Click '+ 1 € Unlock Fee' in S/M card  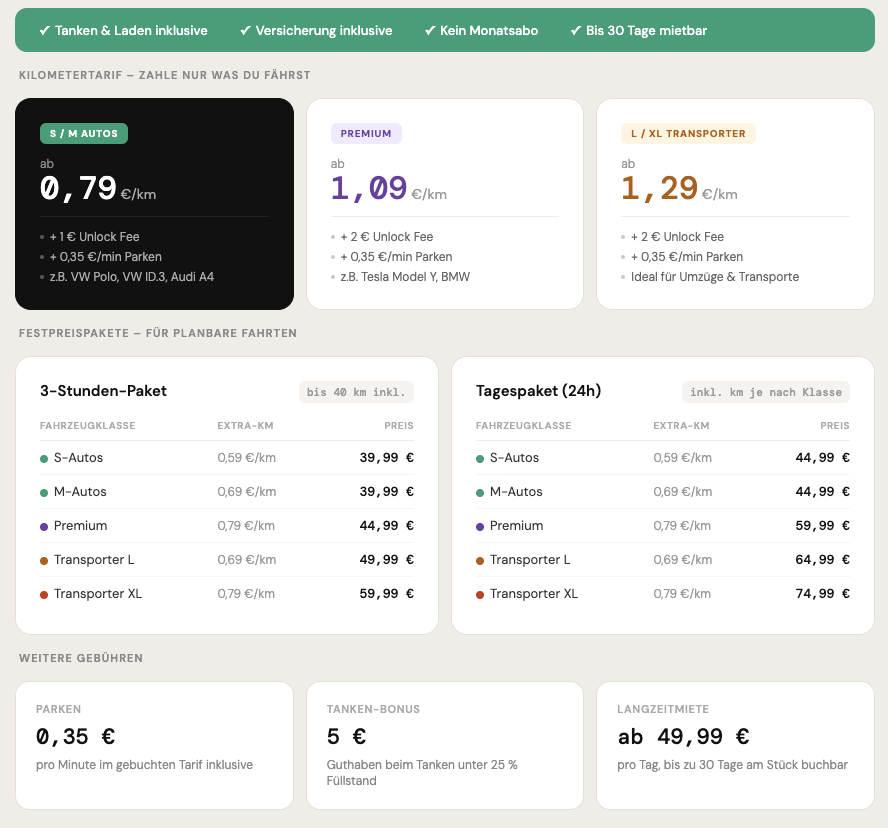pos(95,237)
